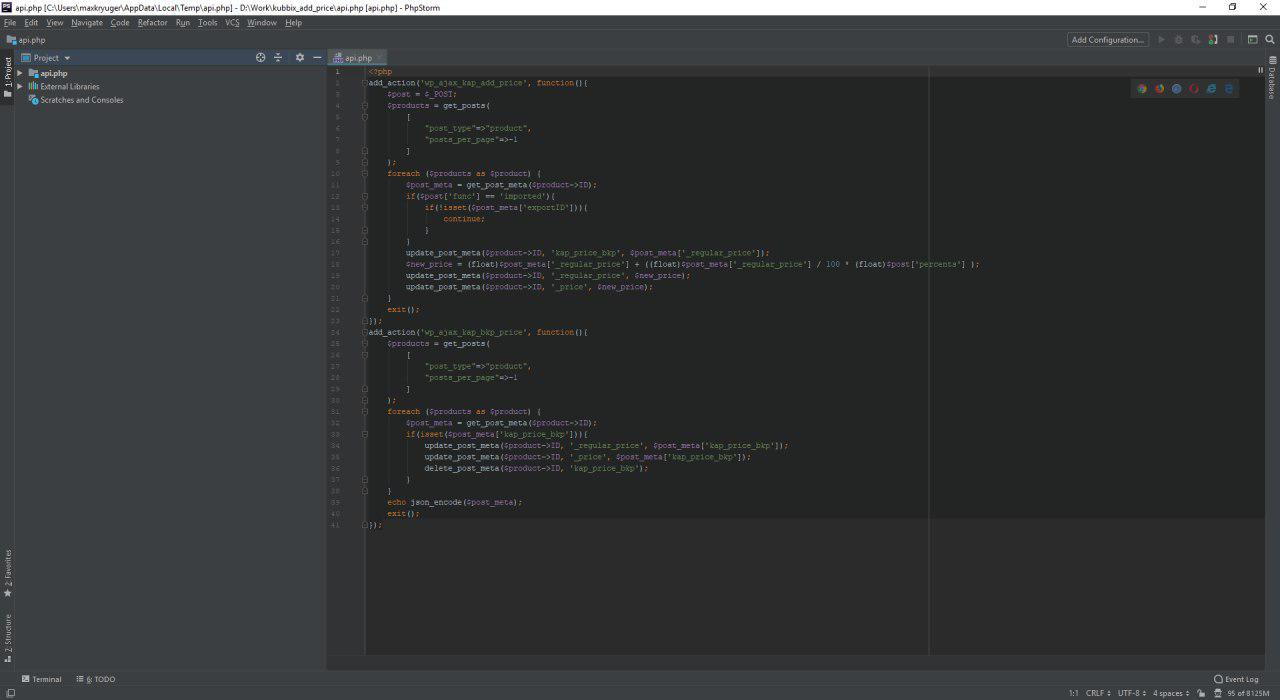Viewport: 1280px width, 700px height.
Task: Toggle the Favorites tool window sidebar button
Action: 7,573
